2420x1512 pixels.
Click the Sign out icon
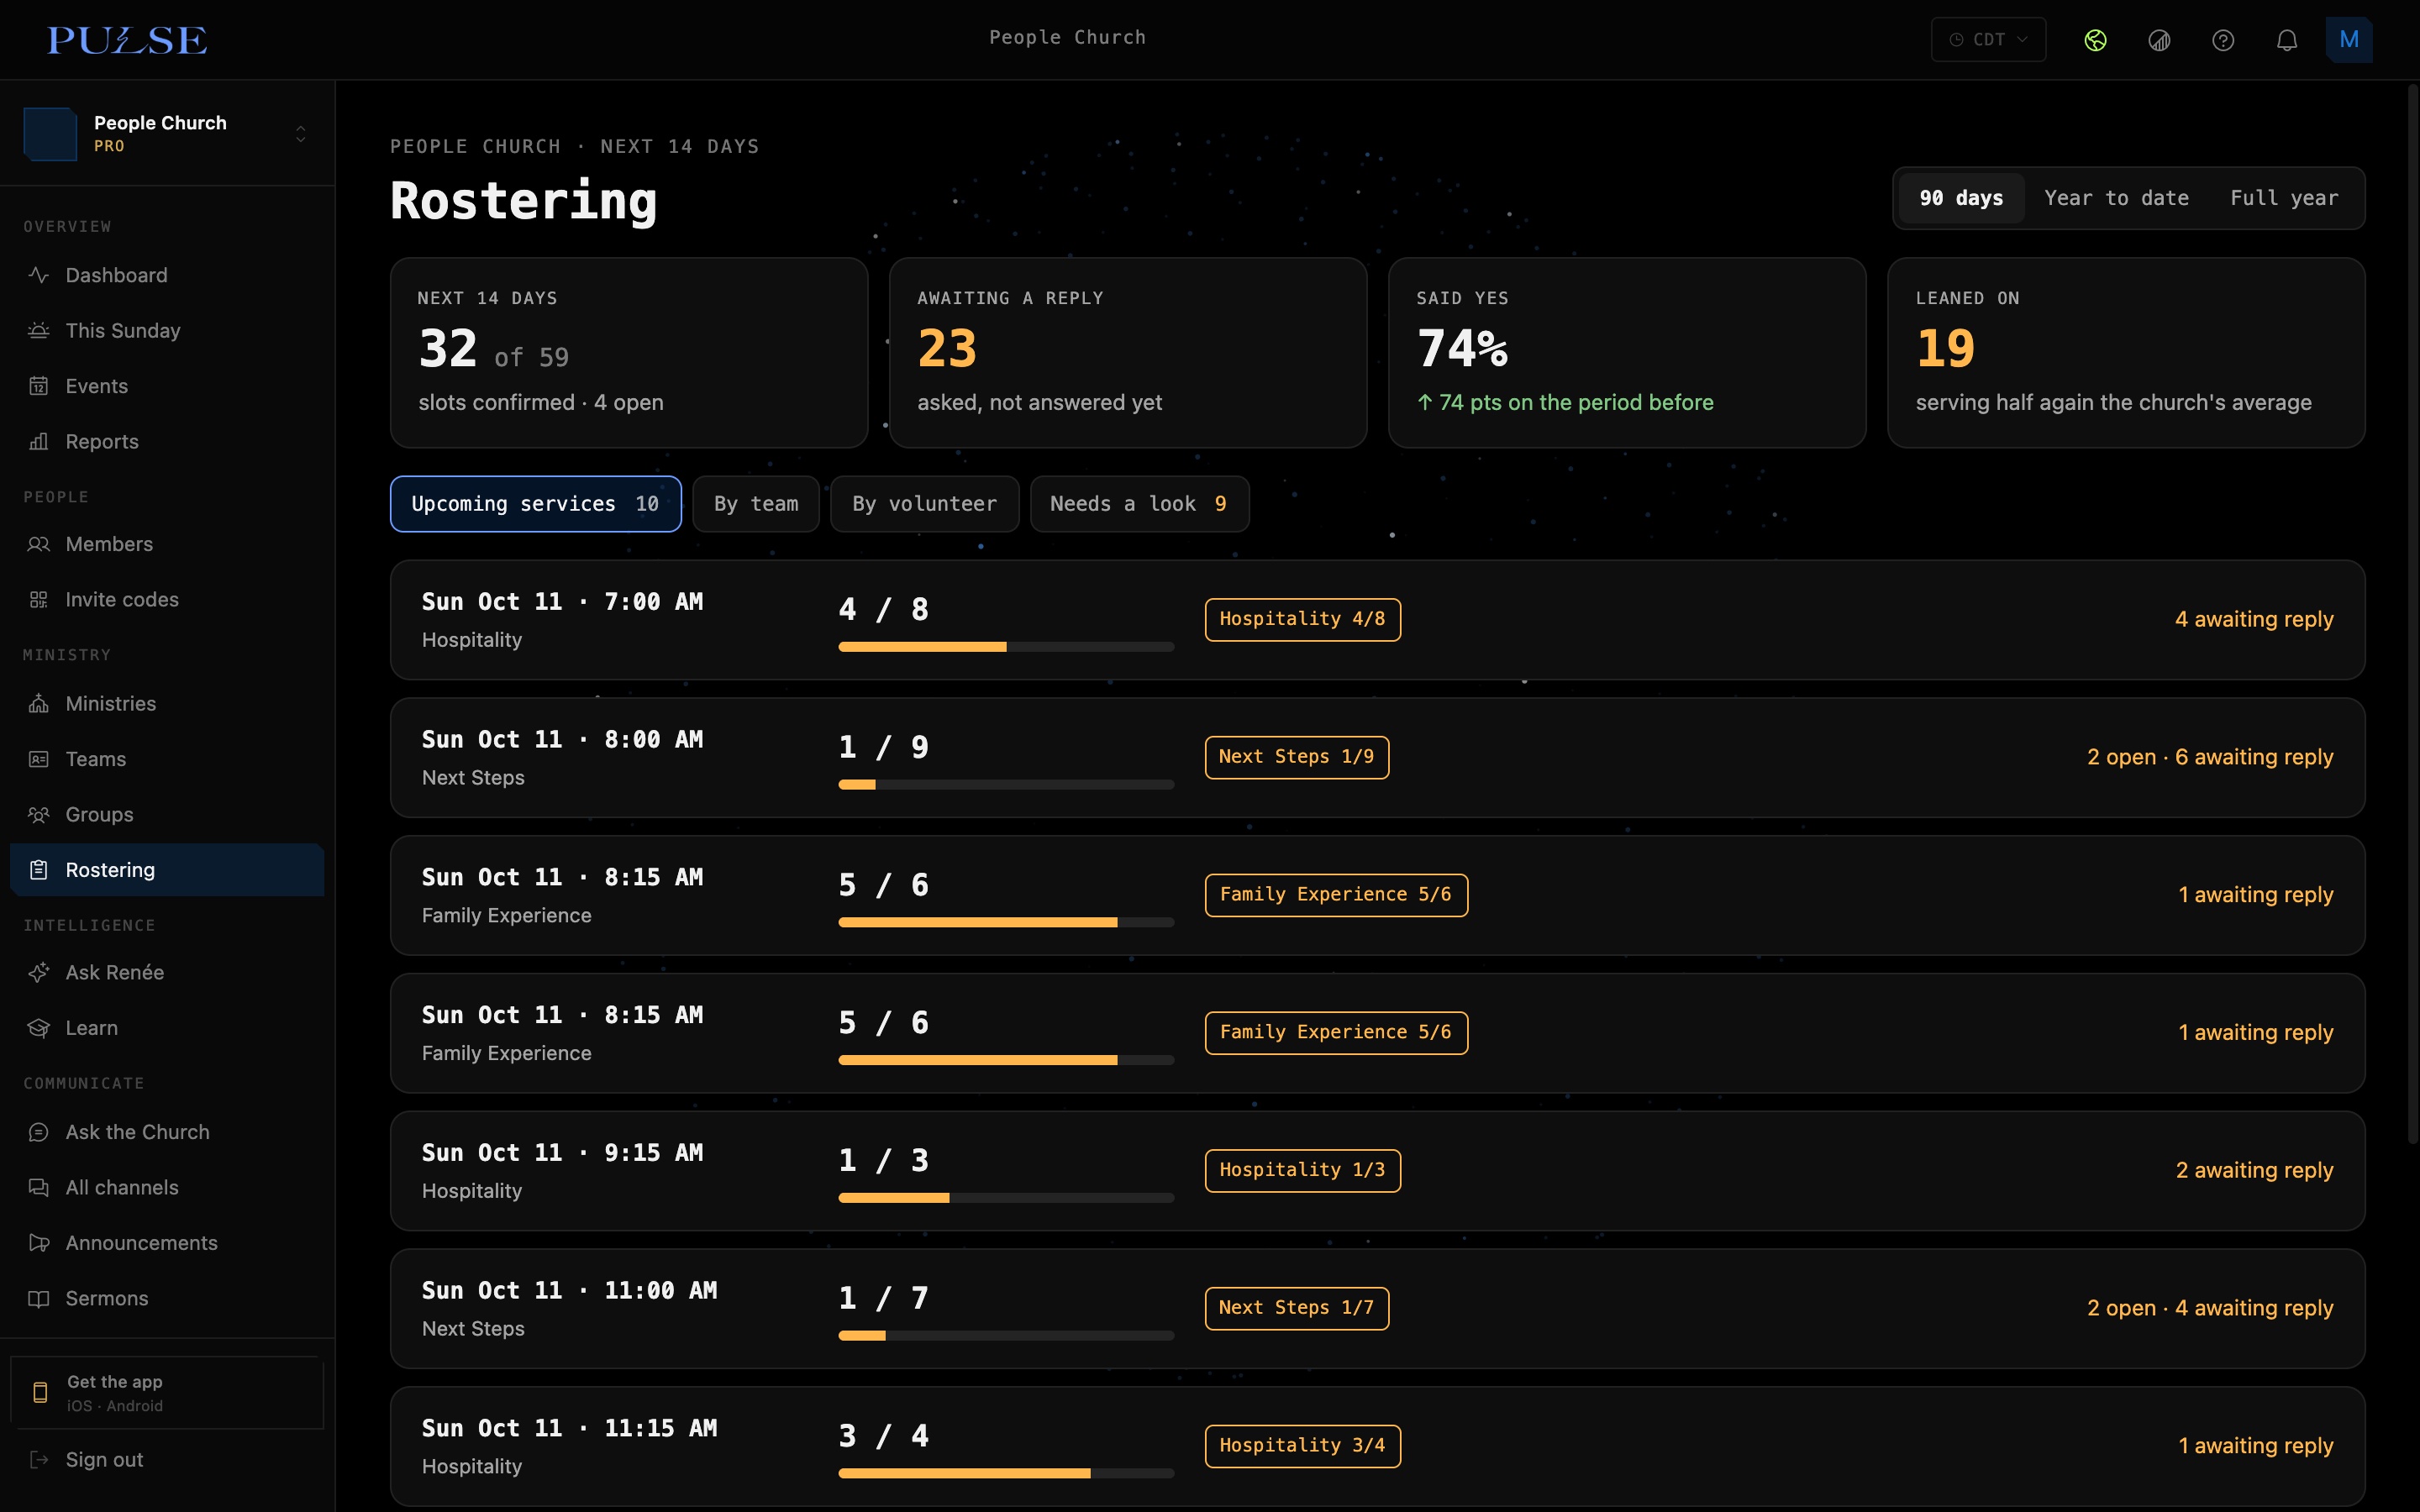(x=39, y=1459)
